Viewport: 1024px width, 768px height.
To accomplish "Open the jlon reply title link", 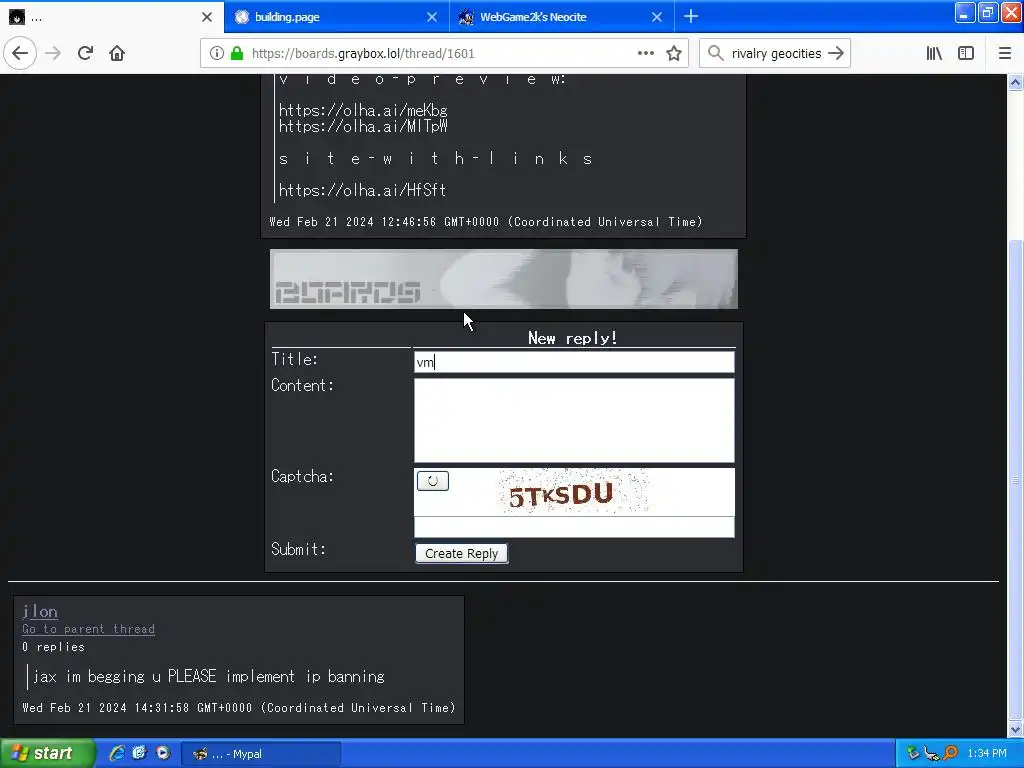I will [x=40, y=612].
